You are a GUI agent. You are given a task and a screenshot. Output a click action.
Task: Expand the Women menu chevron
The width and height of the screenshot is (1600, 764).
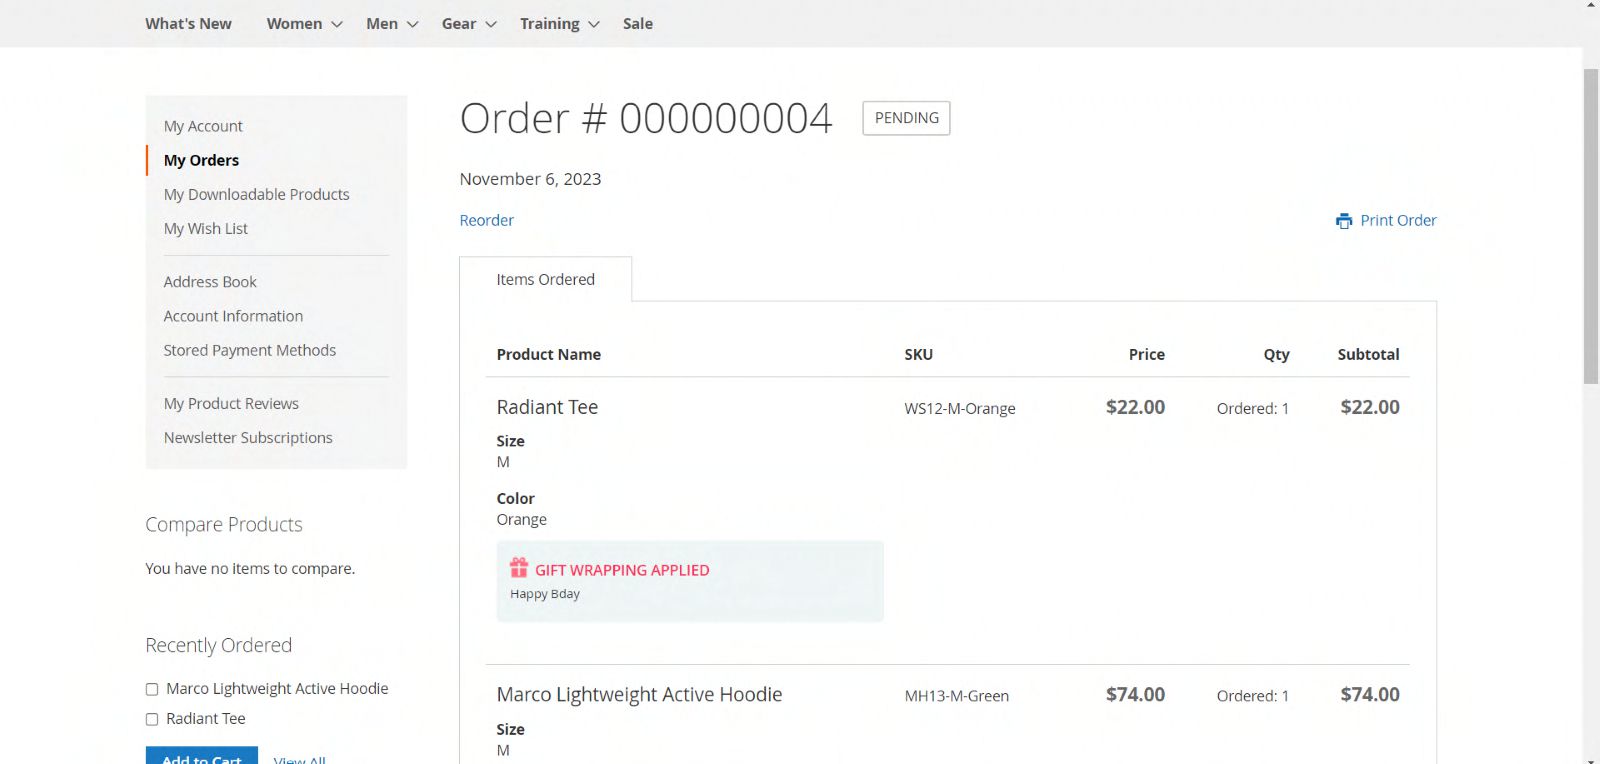(x=337, y=24)
